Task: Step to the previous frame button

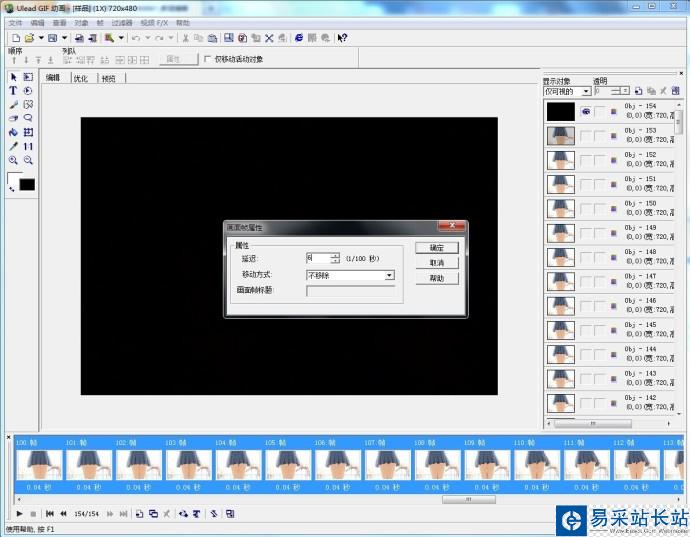Action: (x=64, y=514)
